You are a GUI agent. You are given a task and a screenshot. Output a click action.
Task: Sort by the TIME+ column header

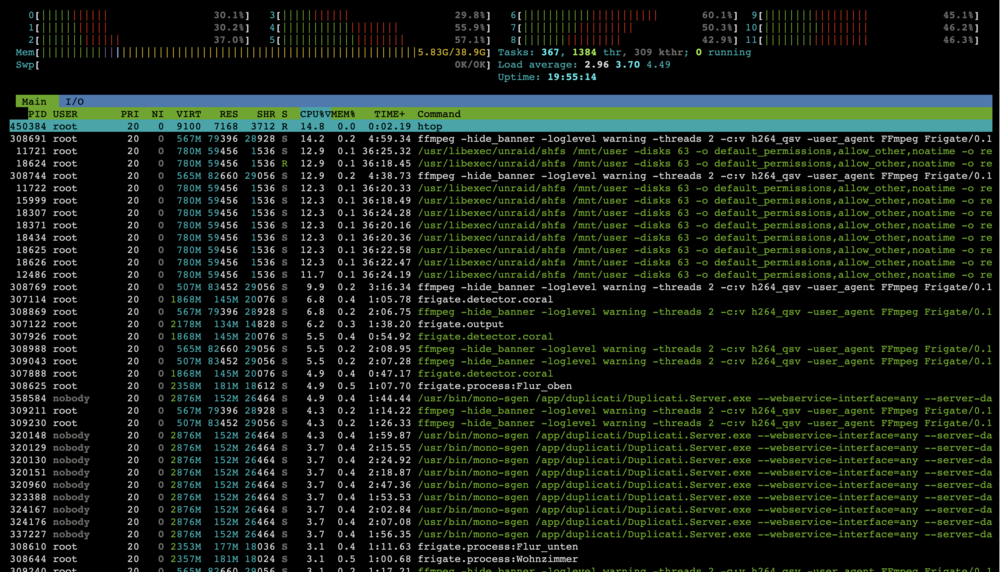tap(390, 114)
